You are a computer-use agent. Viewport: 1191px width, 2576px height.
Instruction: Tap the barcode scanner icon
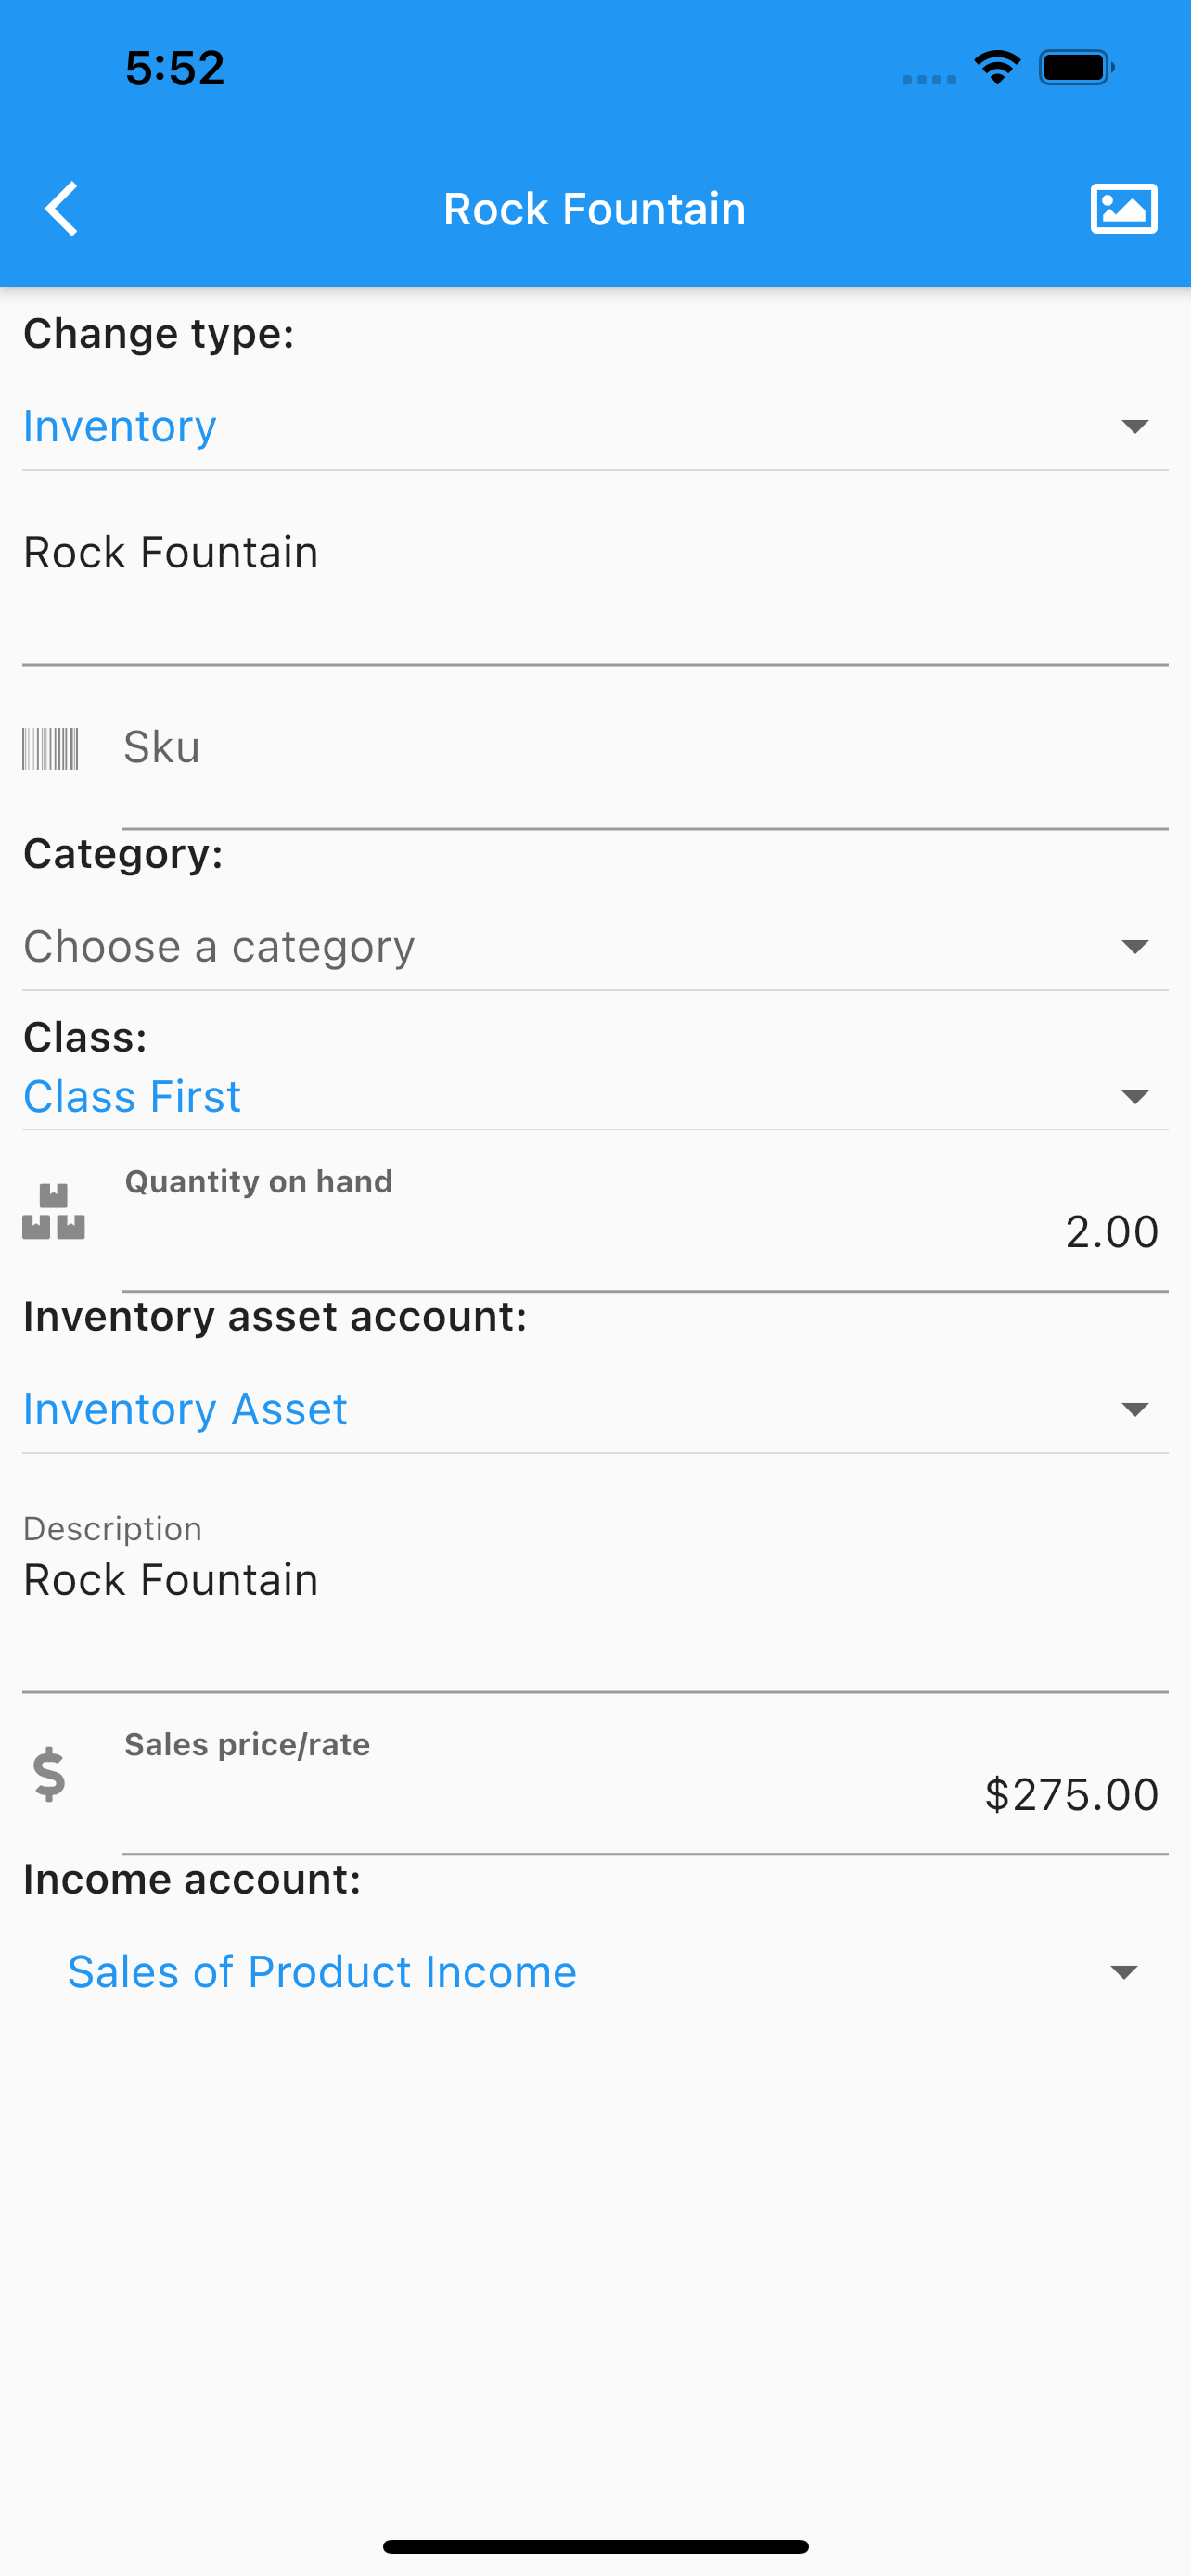click(x=50, y=748)
